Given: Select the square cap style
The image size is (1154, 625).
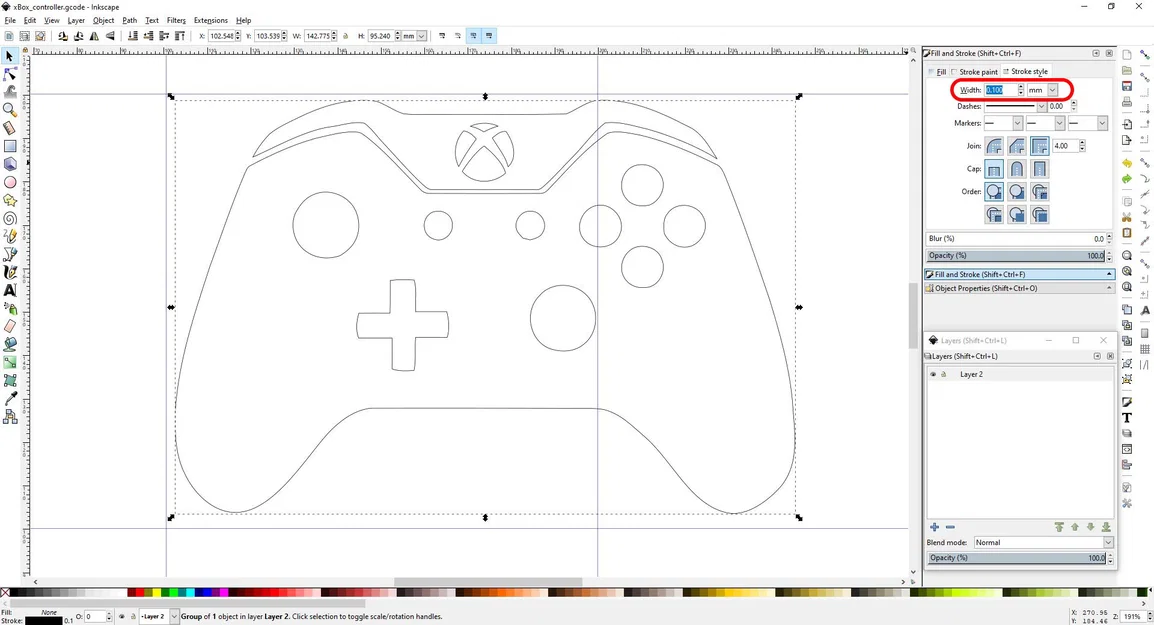Looking at the screenshot, I should [x=1039, y=169].
